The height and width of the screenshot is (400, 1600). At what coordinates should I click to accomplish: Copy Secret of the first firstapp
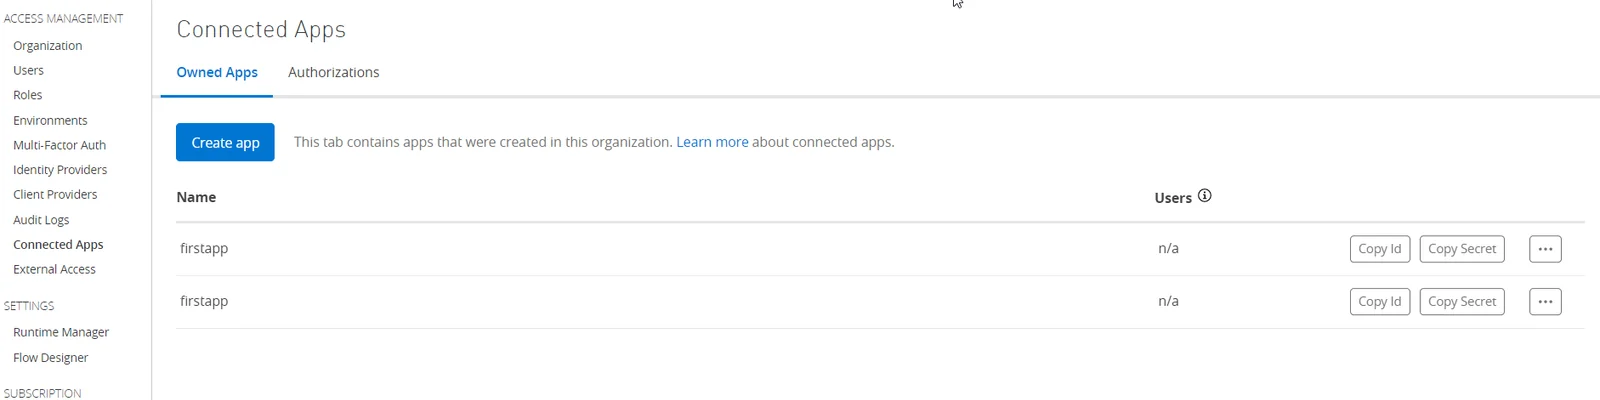pyautogui.click(x=1462, y=249)
